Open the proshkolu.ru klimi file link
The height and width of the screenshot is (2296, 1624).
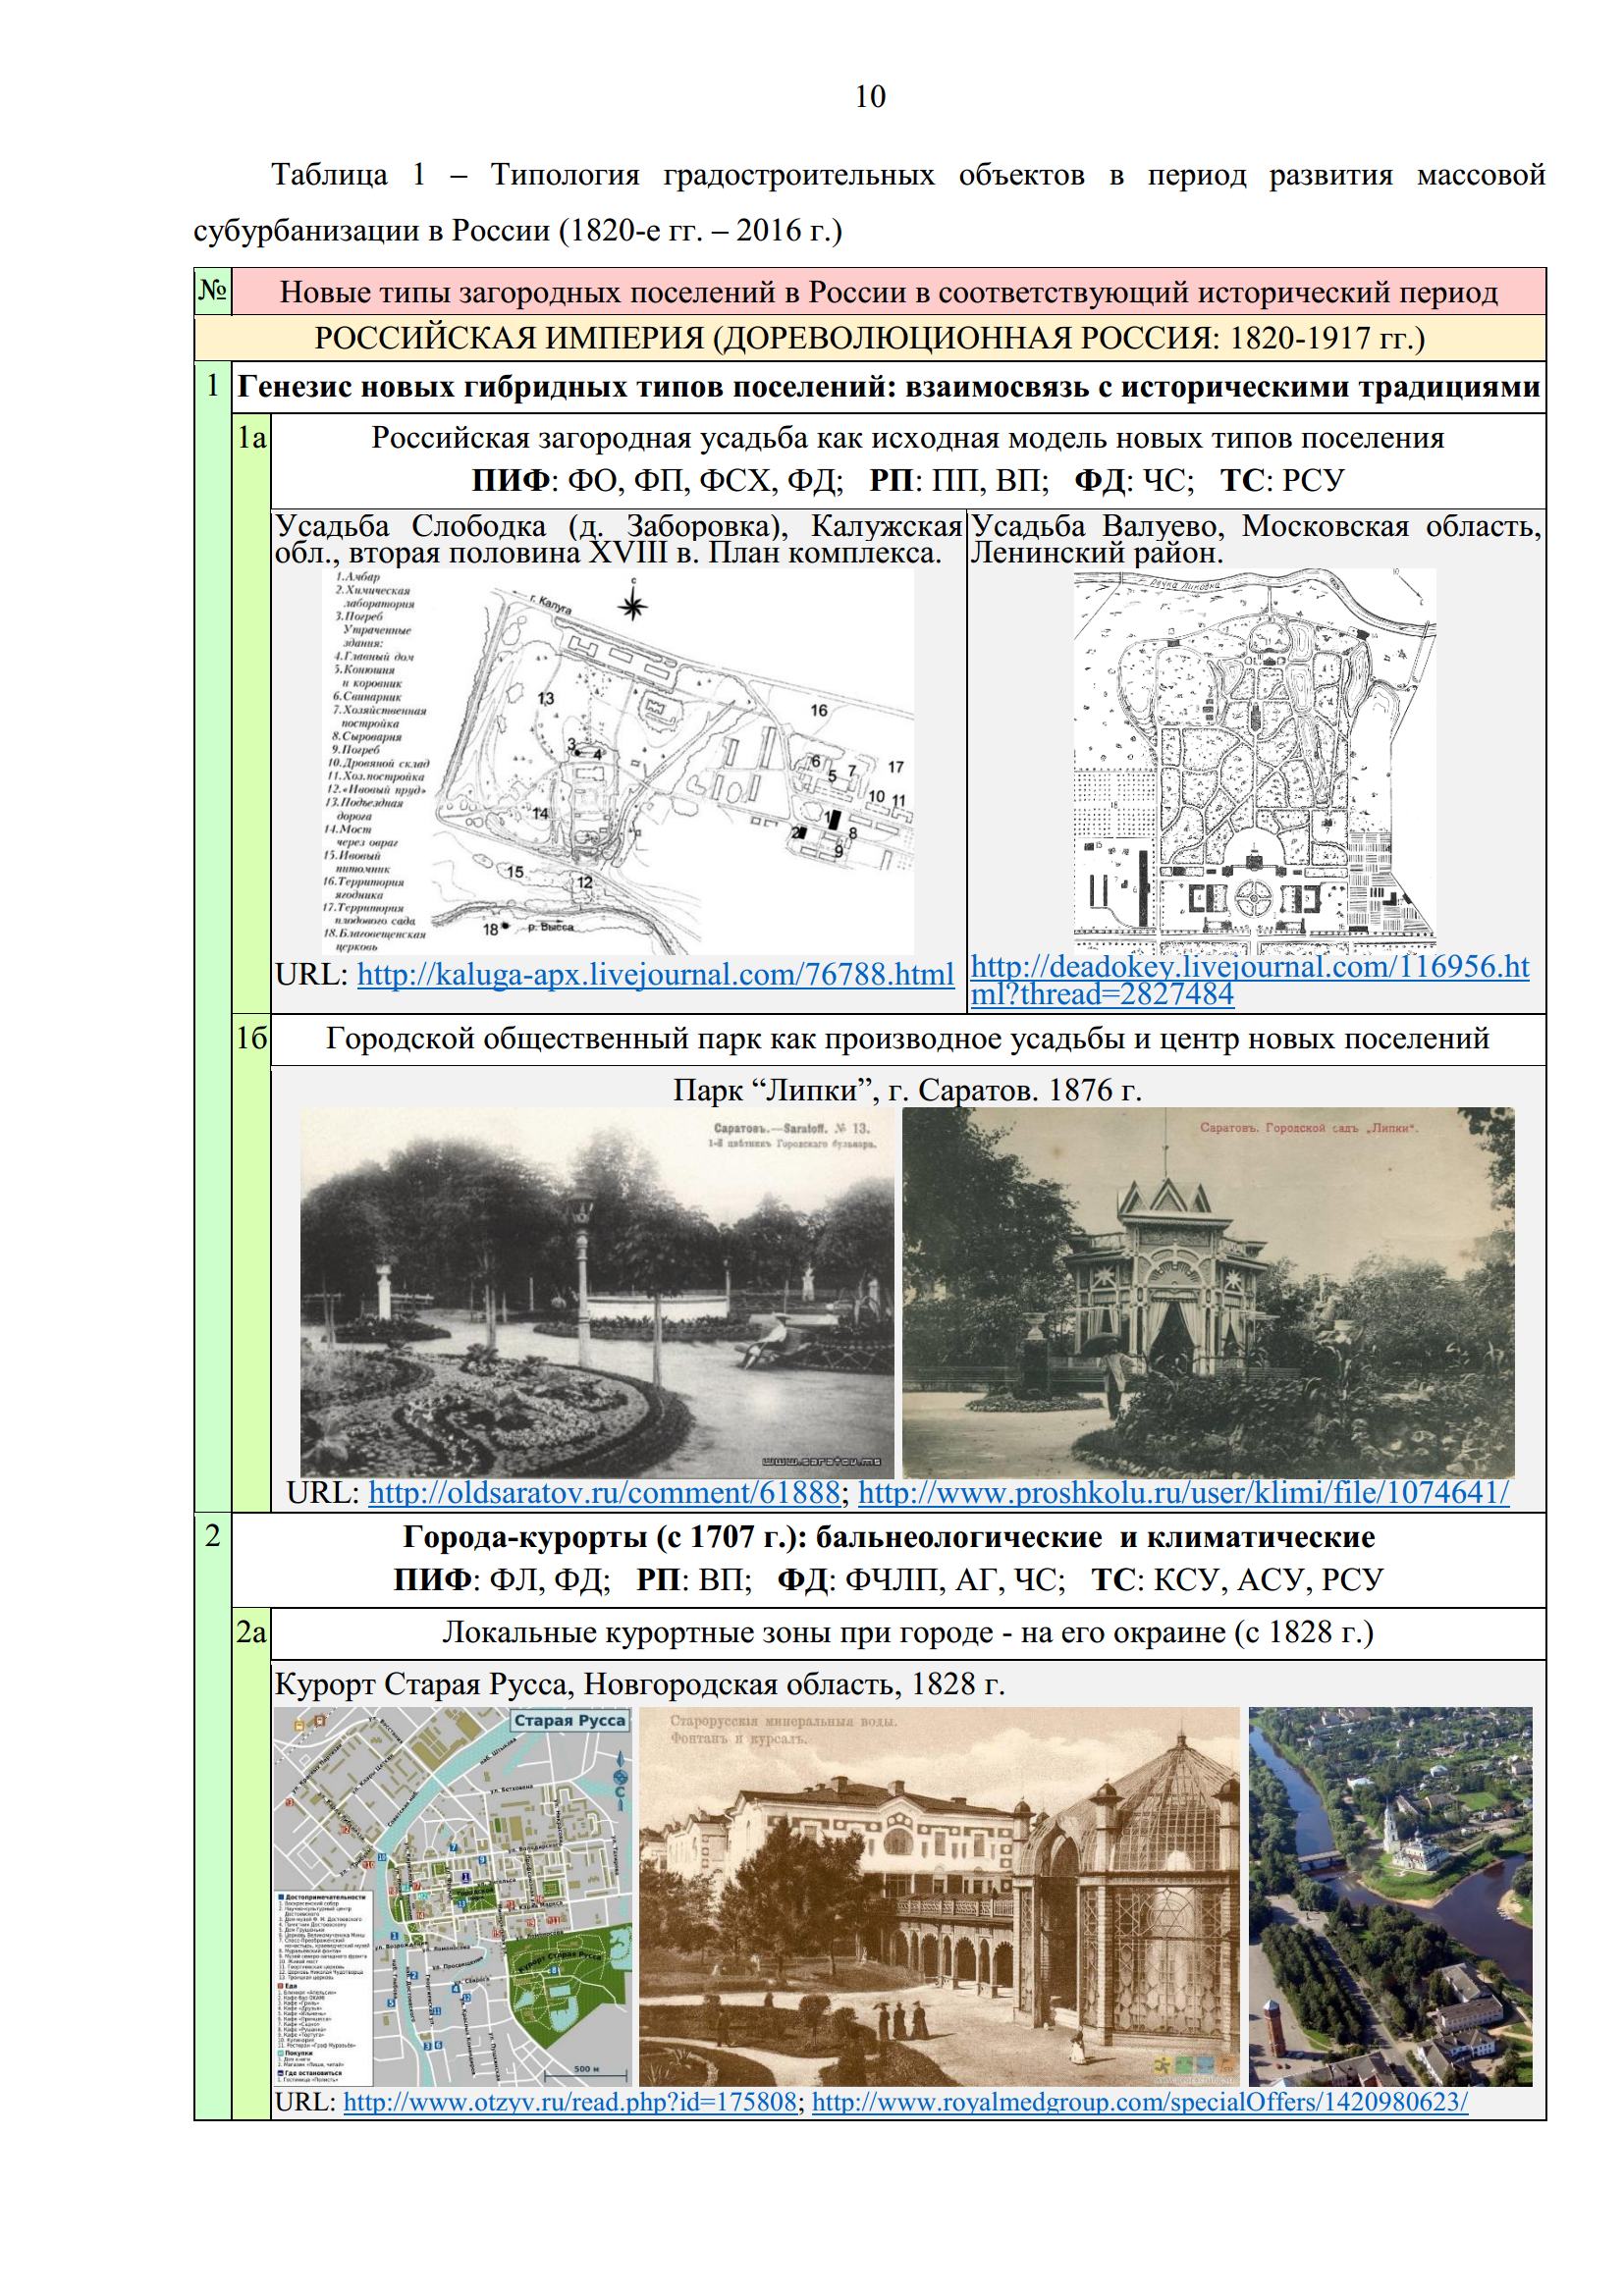point(1184,1494)
